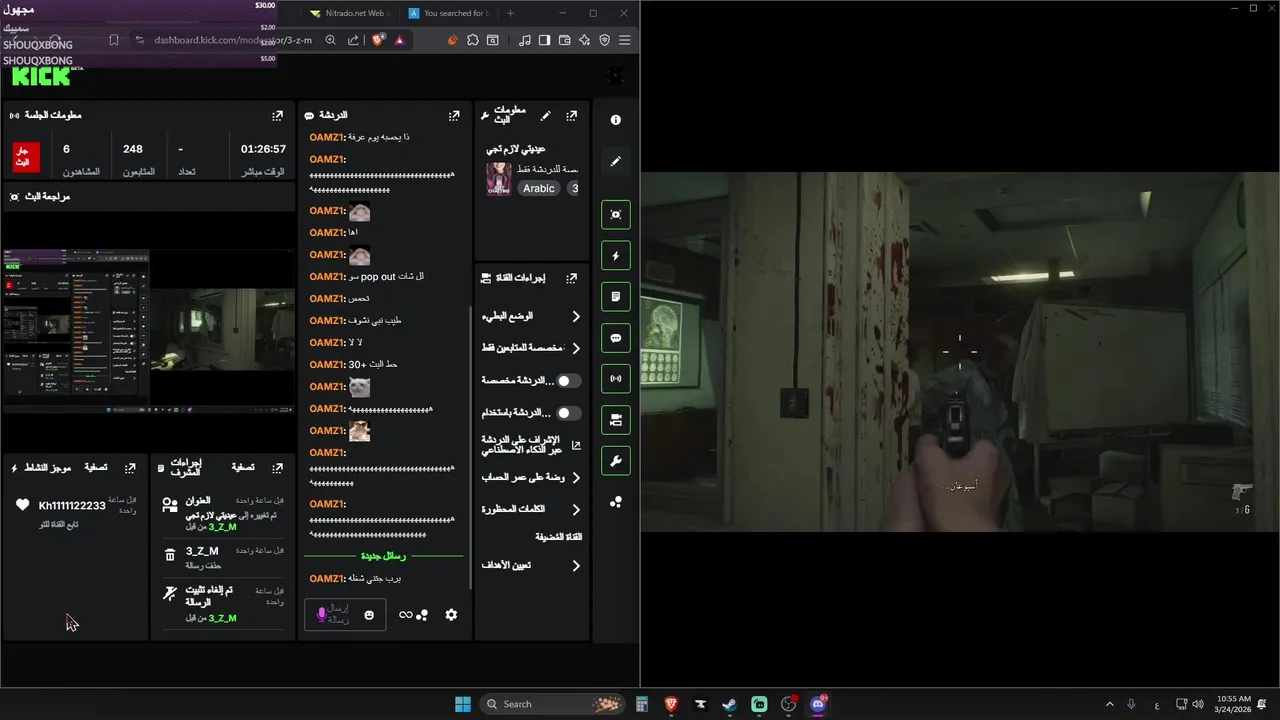
Task: Open the emoji picker in chat
Action: click(x=369, y=615)
